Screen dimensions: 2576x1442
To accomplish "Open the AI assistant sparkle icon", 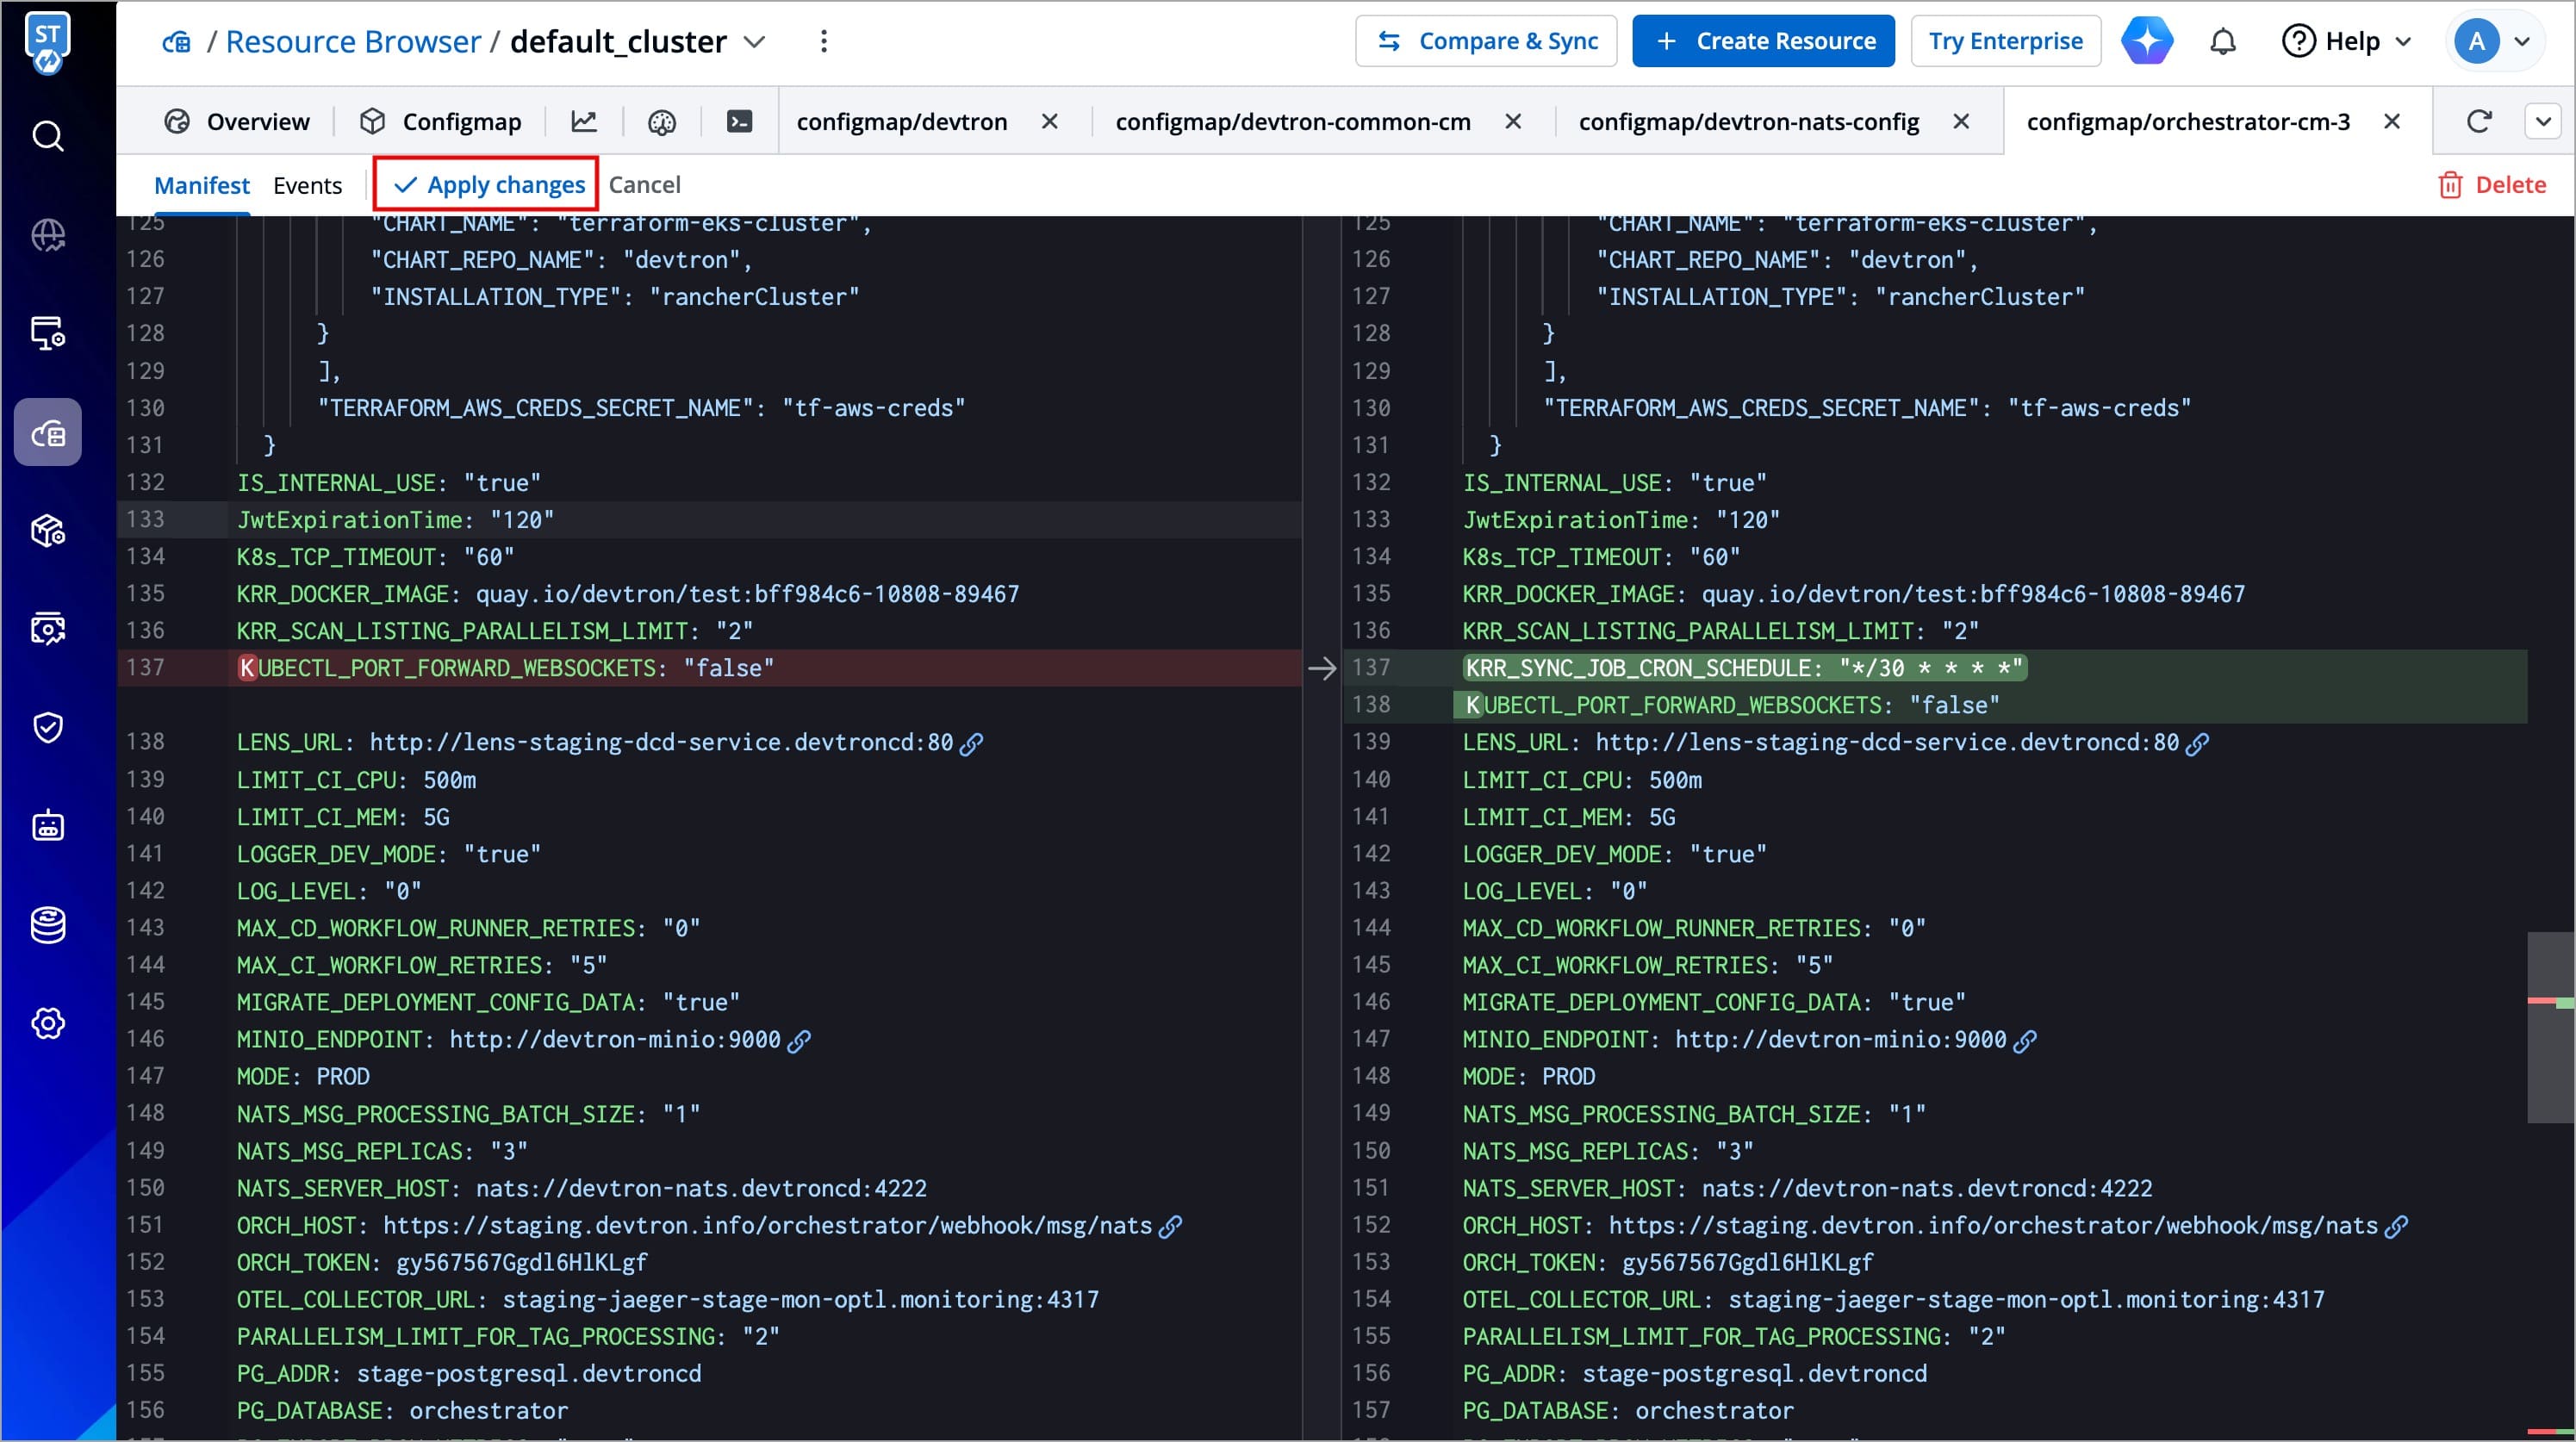I will pos(2147,42).
